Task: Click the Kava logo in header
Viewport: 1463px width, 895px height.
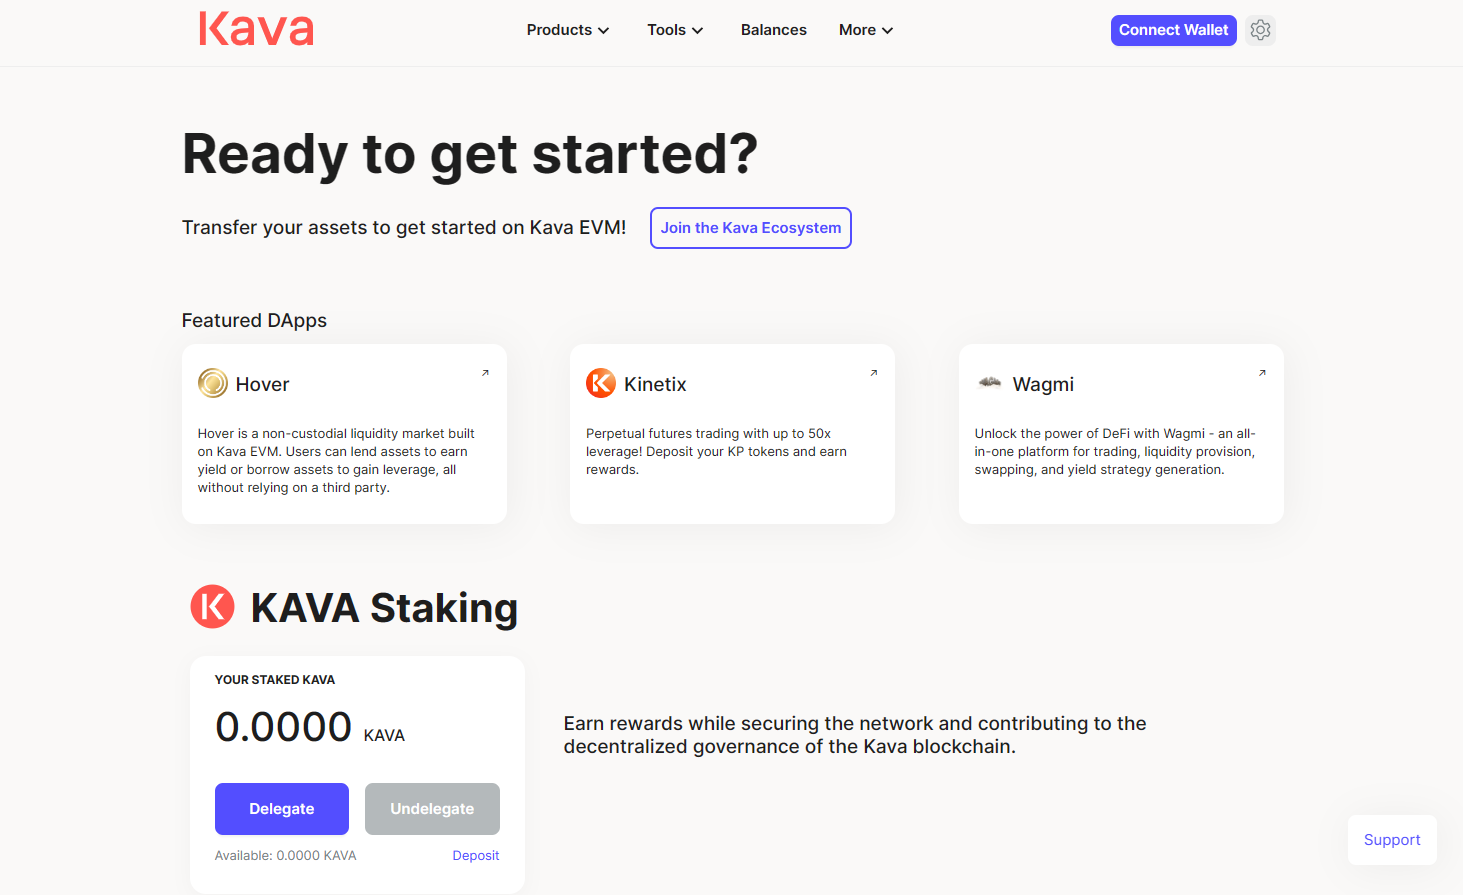Action: 256,29
